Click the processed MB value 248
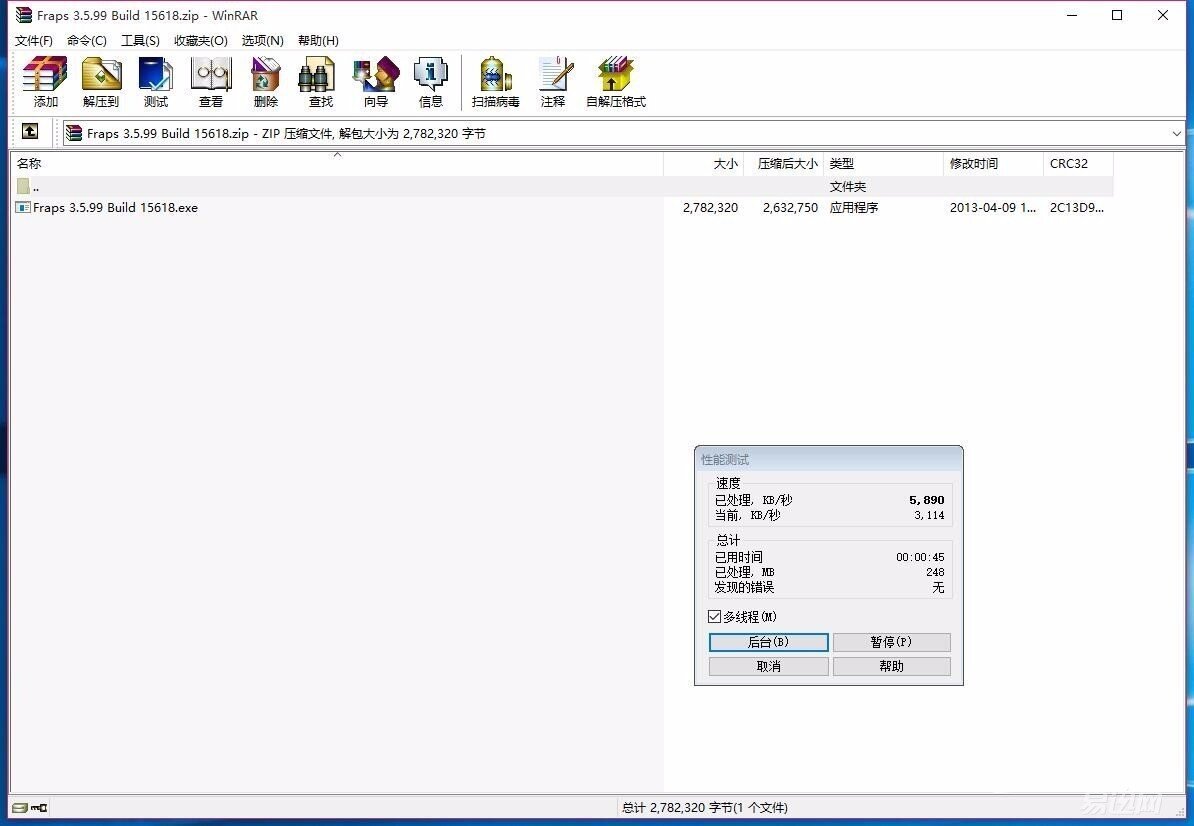This screenshot has height=826, width=1194. coord(935,572)
